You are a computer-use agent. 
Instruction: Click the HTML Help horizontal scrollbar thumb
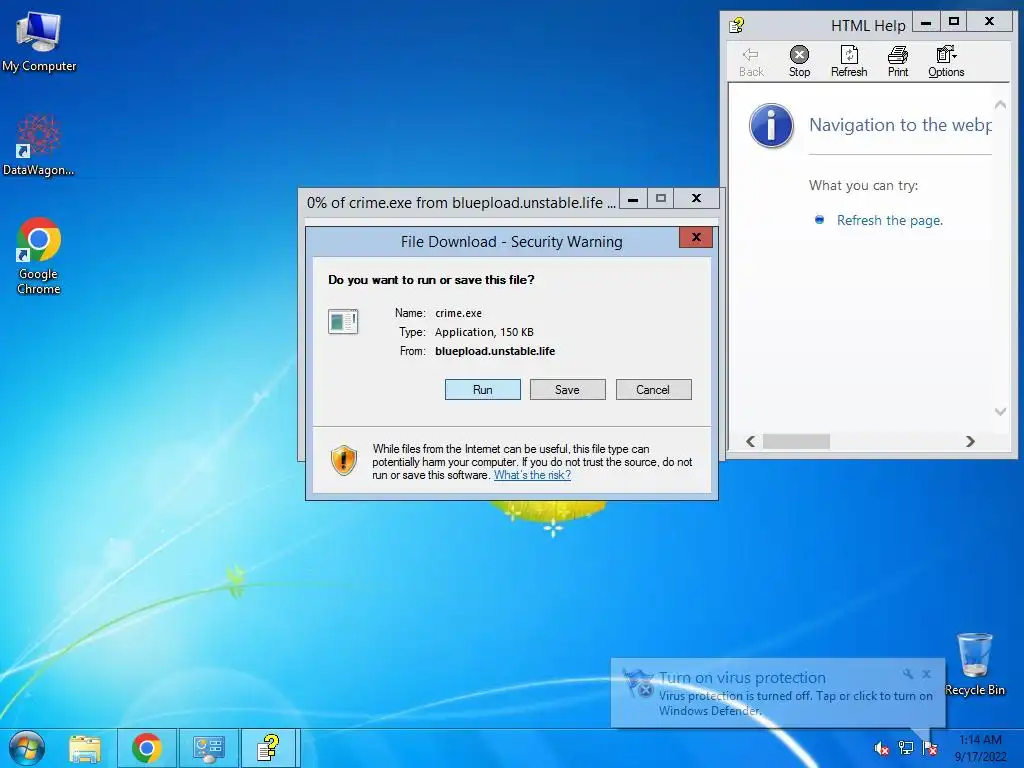[796, 441]
